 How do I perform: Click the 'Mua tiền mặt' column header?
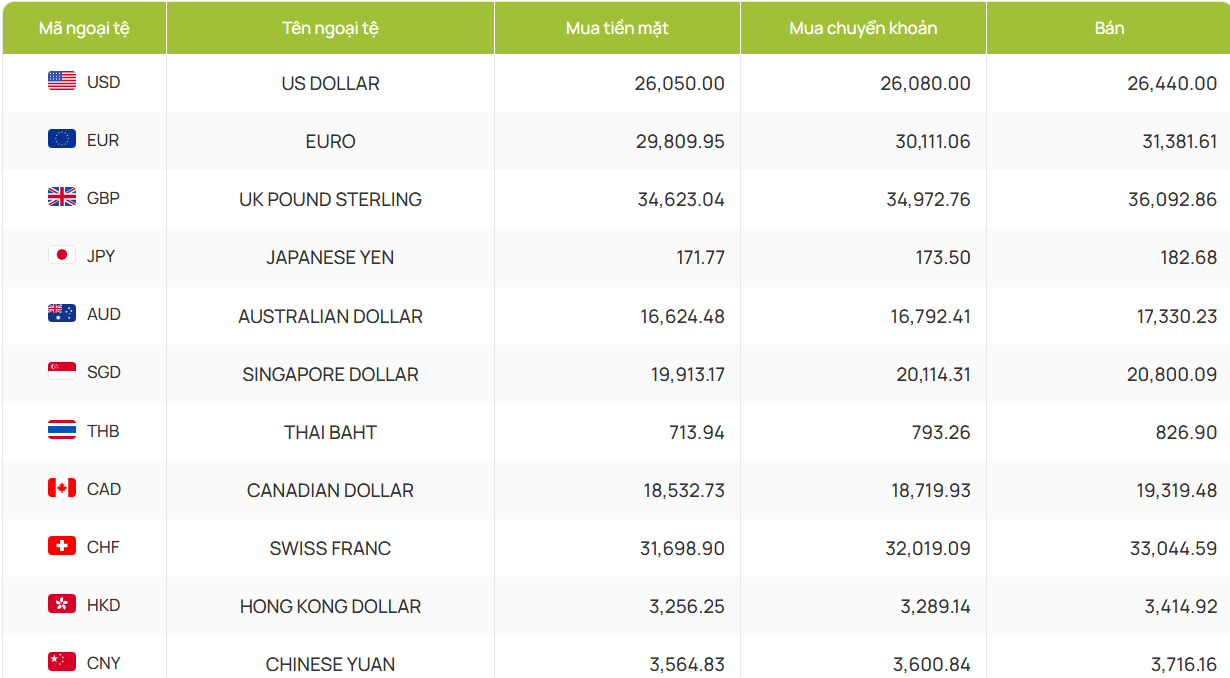pos(617,28)
